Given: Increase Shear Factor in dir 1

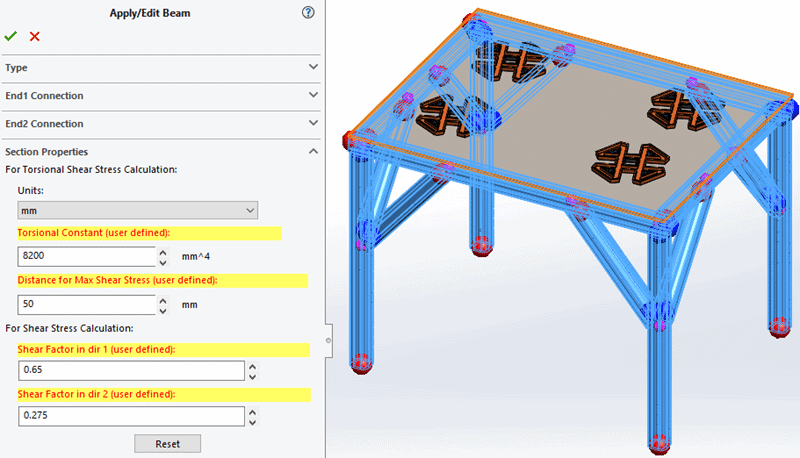Looking at the screenshot, I should tap(253, 366).
